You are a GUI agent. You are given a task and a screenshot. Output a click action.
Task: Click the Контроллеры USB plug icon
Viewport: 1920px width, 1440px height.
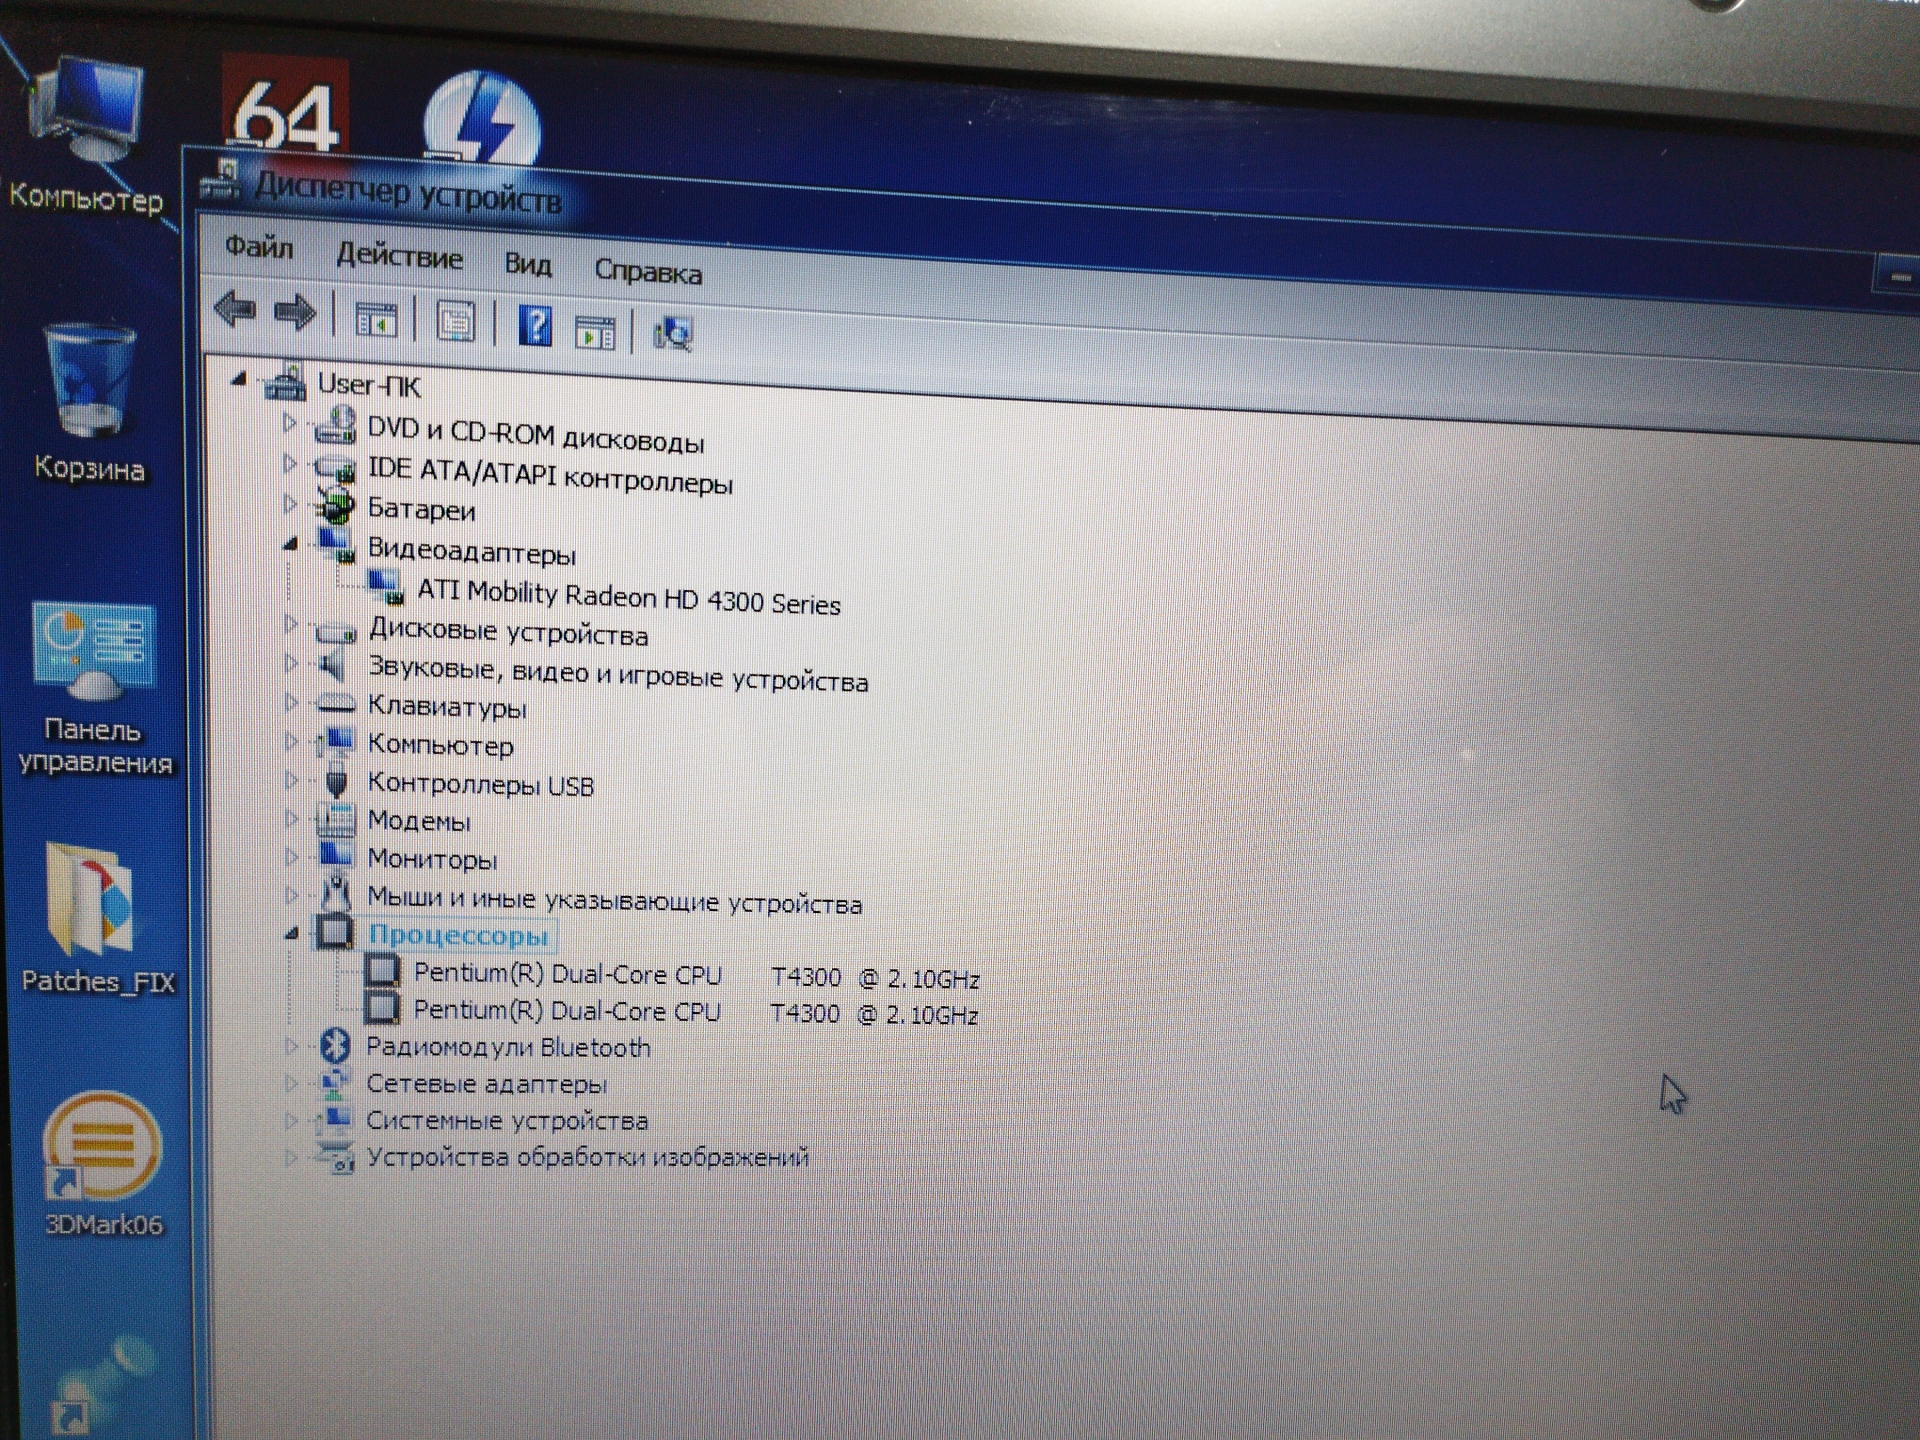pyautogui.click(x=337, y=781)
